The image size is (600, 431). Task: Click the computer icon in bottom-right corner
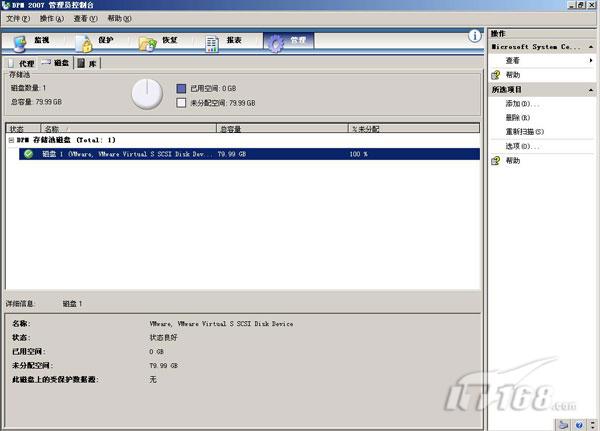click(564, 424)
